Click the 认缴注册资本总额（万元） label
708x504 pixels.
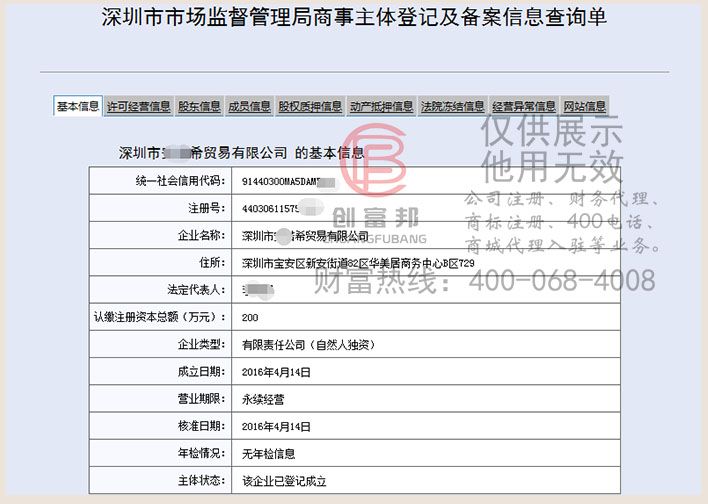click(x=159, y=317)
